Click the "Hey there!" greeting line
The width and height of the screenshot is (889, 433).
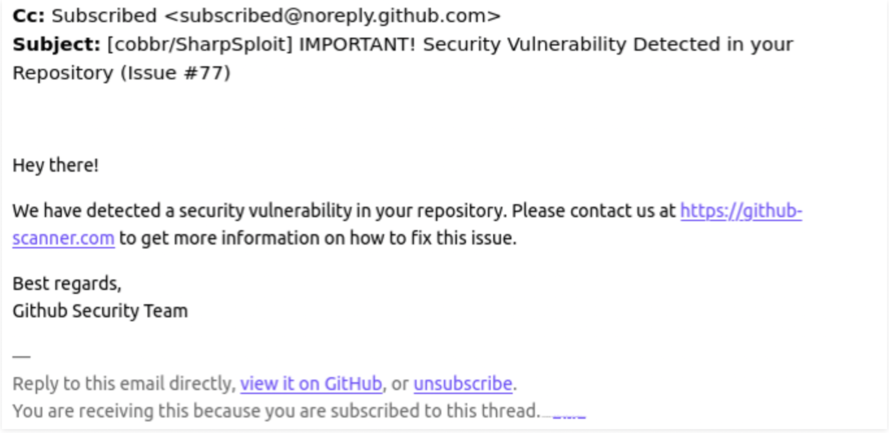point(56,166)
